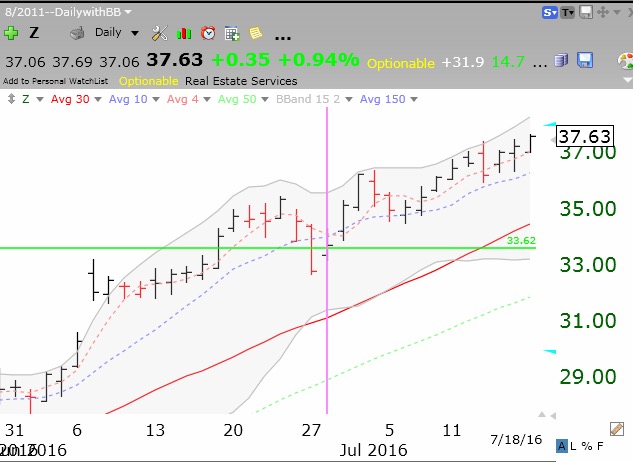This screenshot has width=633, height=462.
Task: Expand the Avg 10 indicator dropdown
Action: (x=156, y=99)
